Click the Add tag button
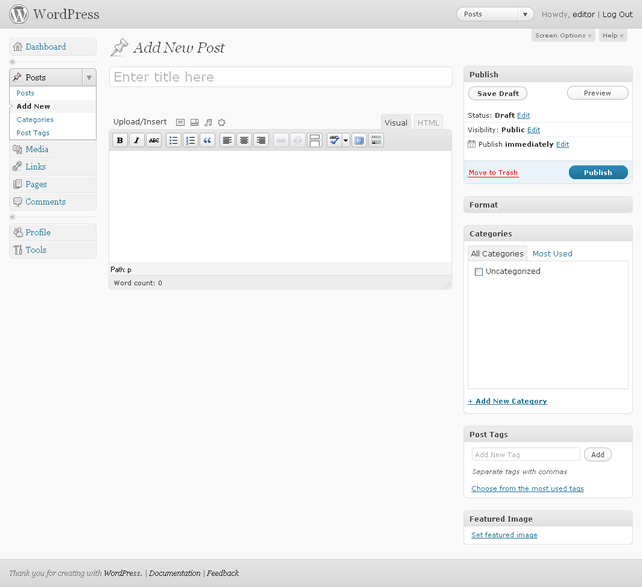The width and height of the screenshot is (642, 587). pyautogui.click(x=598, y=455)
